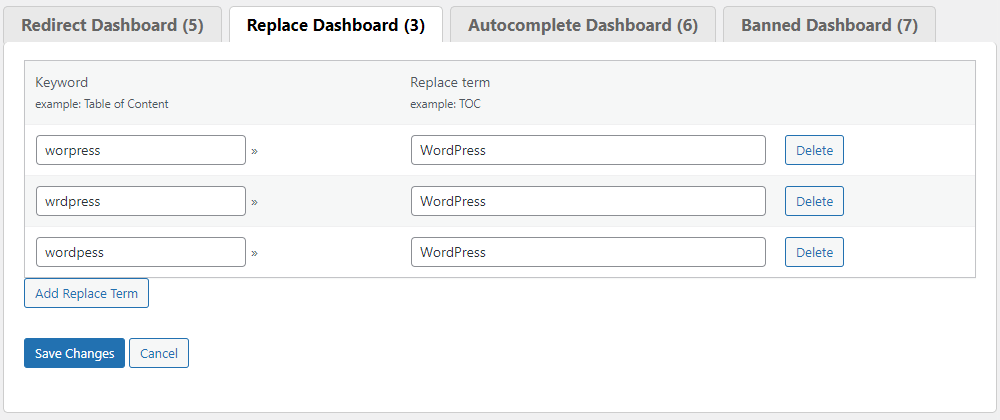Go to the Banned Dashboard tab
The image size is (1000, 420).
coord(829,25)
